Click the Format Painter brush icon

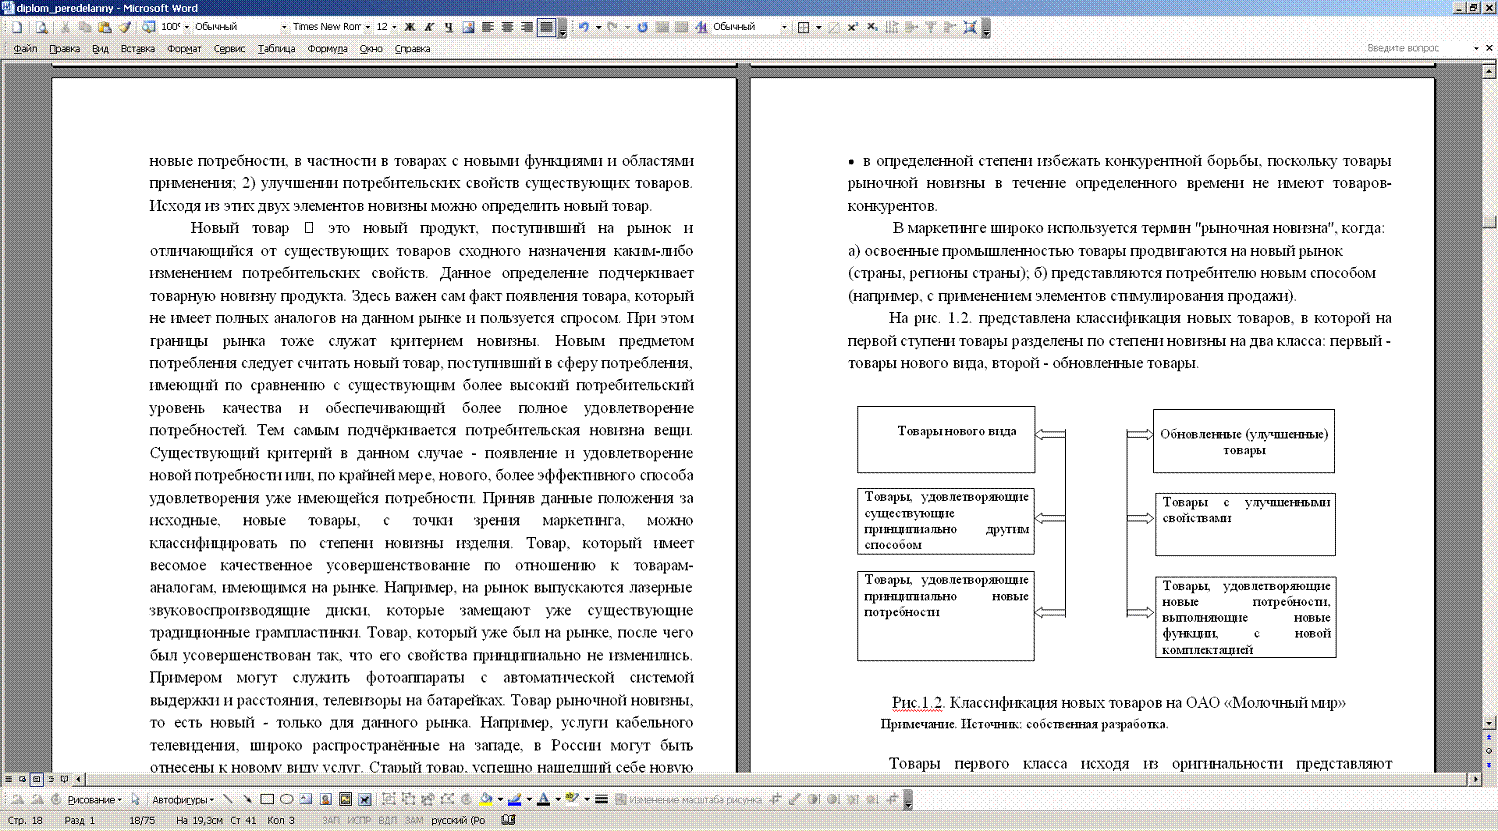pos(125,27)
